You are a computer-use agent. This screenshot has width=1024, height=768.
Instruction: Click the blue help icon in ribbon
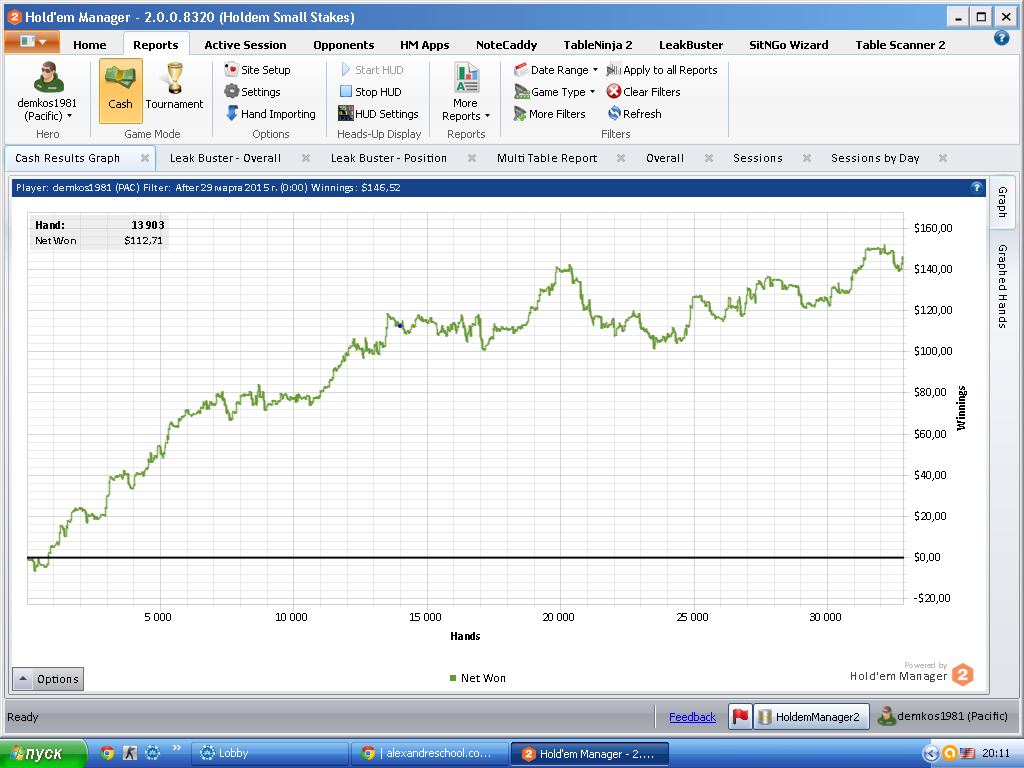tap(1001, 38)
